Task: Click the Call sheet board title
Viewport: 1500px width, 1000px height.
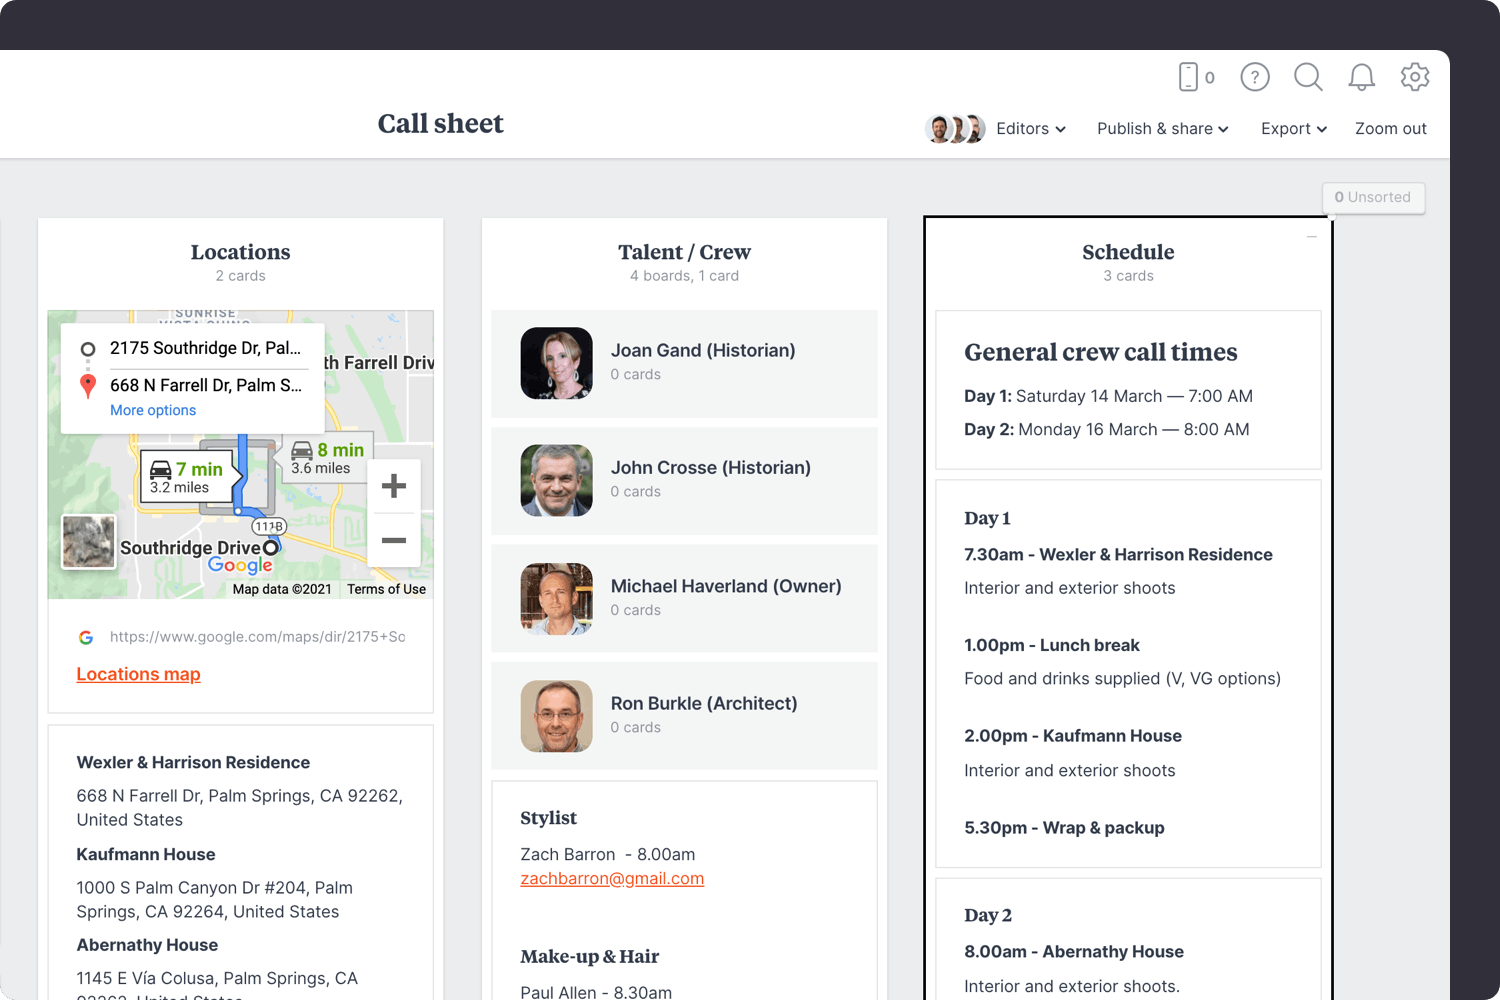Action: (x=441, y=123)
